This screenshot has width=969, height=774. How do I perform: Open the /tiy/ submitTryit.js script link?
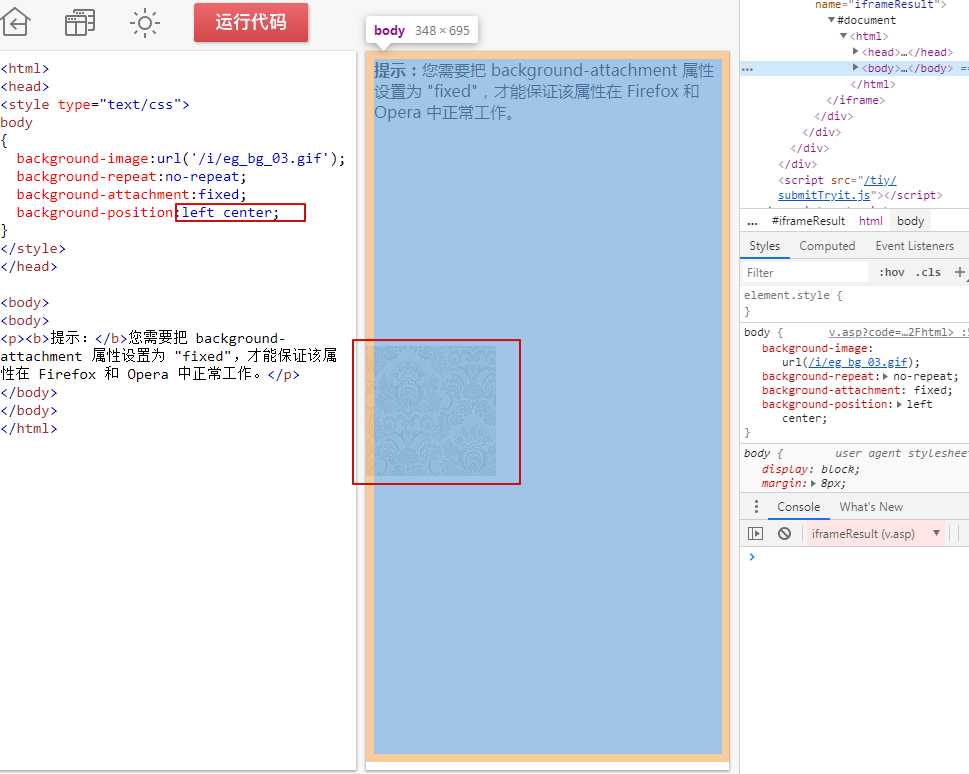[837, 187]
